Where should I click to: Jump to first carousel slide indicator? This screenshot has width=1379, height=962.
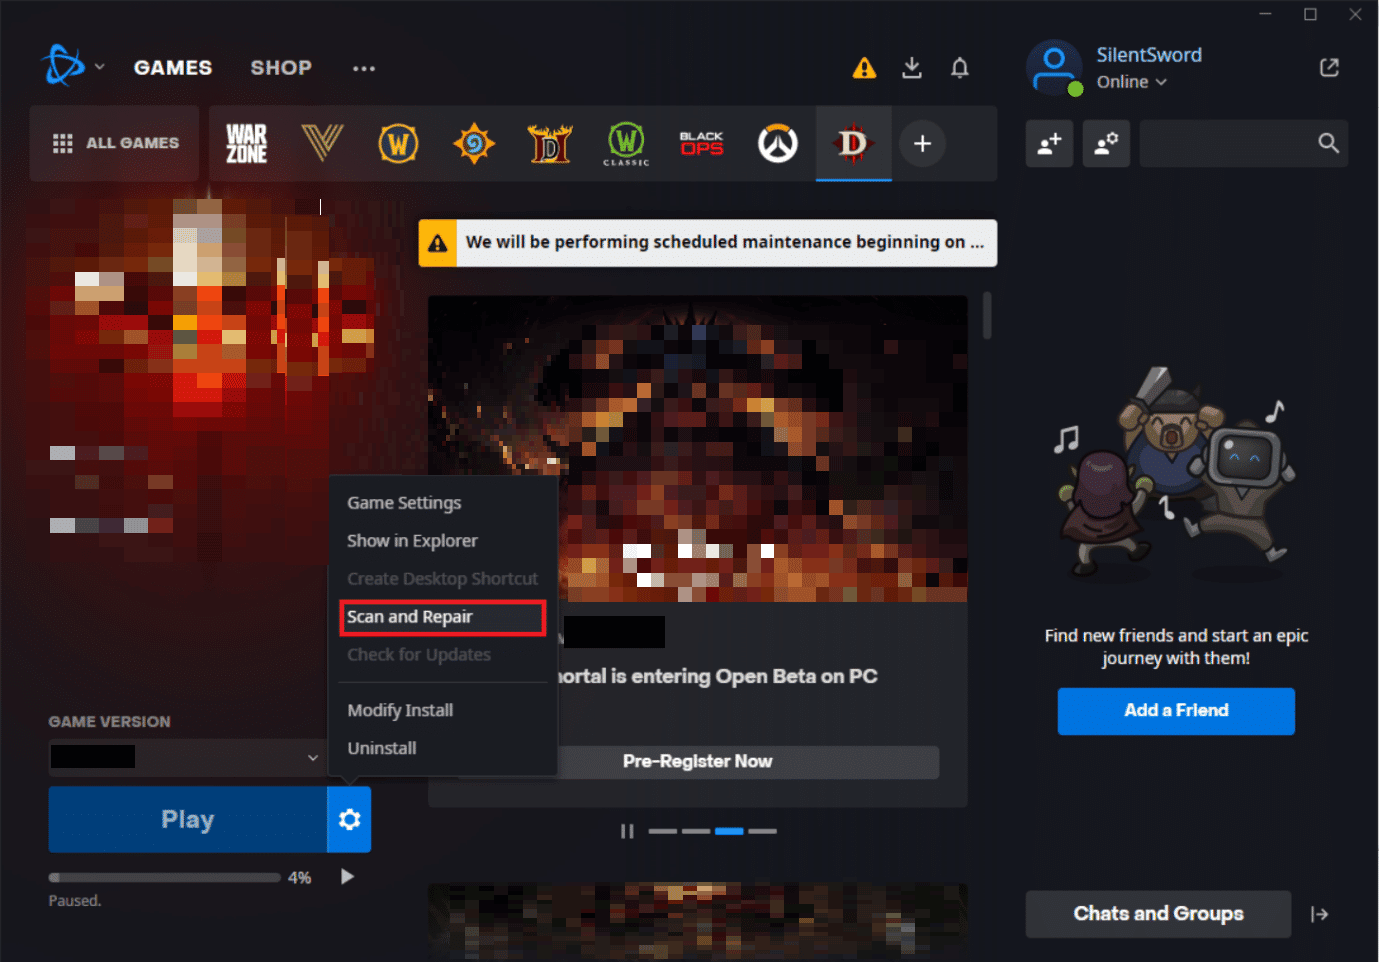662,831
